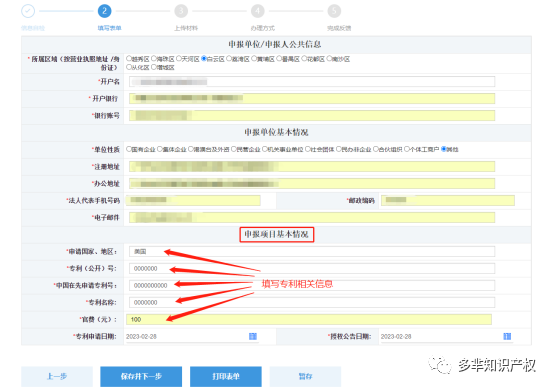Focus the 开户名 input field

(x=312, y=82)
